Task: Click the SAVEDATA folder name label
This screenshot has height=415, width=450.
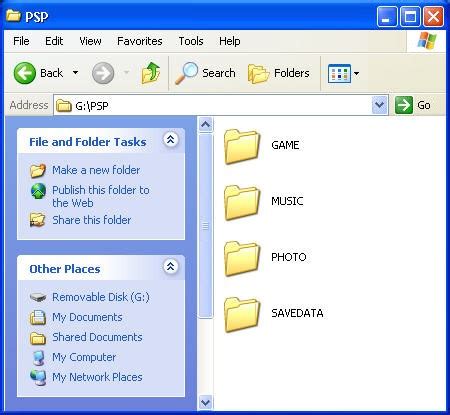Action: 297,313
